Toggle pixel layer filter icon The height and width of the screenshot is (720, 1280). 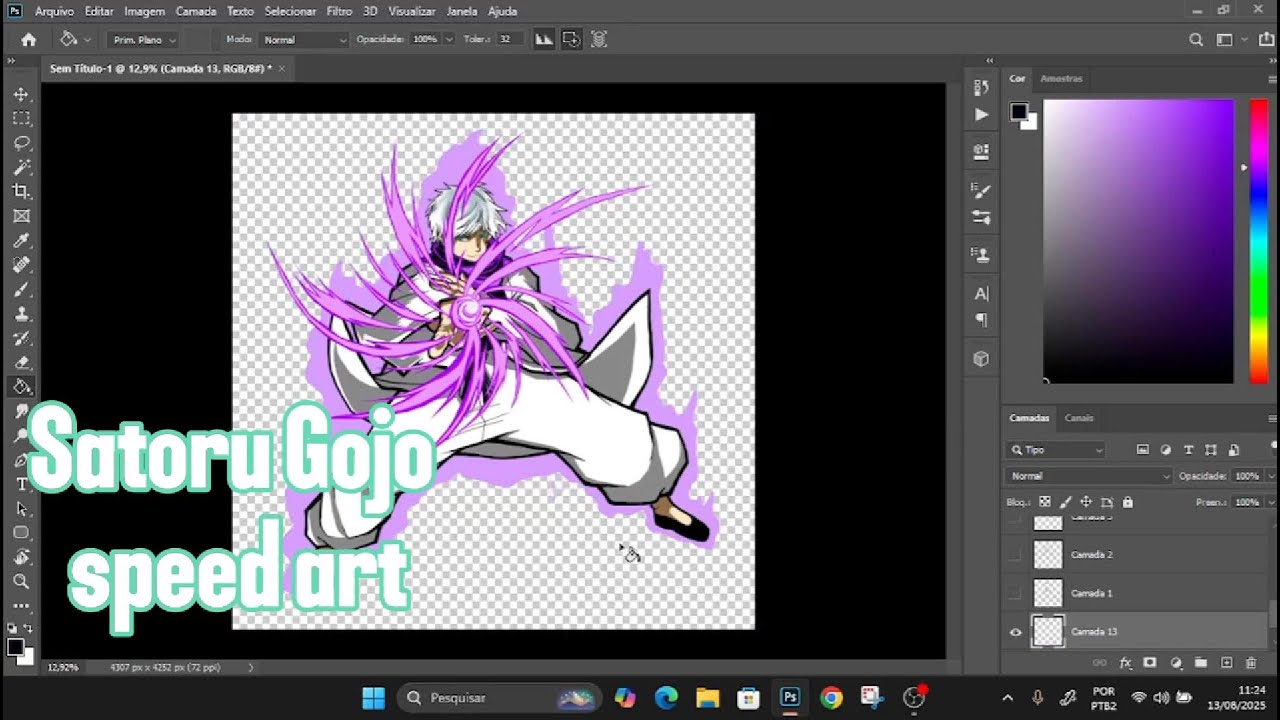point(1143,450)
